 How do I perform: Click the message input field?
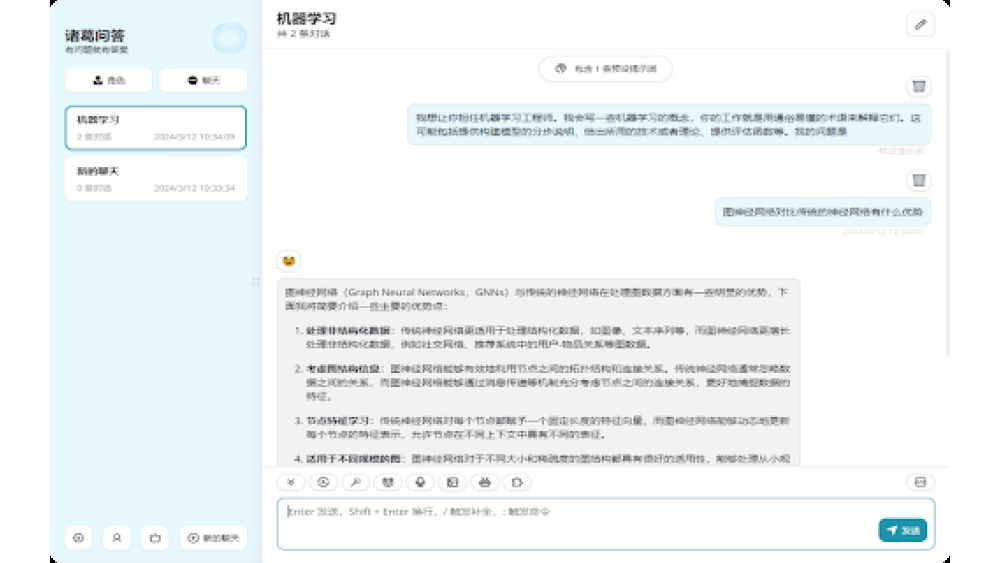tap(606, 523)
